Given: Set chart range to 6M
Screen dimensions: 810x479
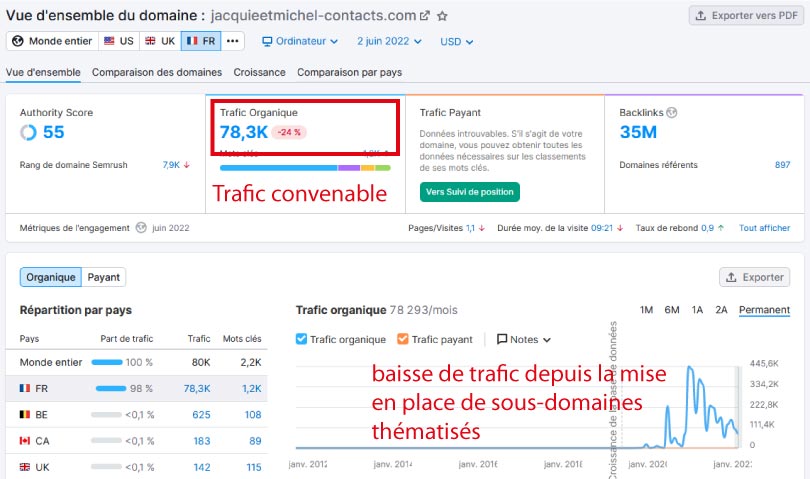Looking at the screenshot, I should [x=672, y=310].
